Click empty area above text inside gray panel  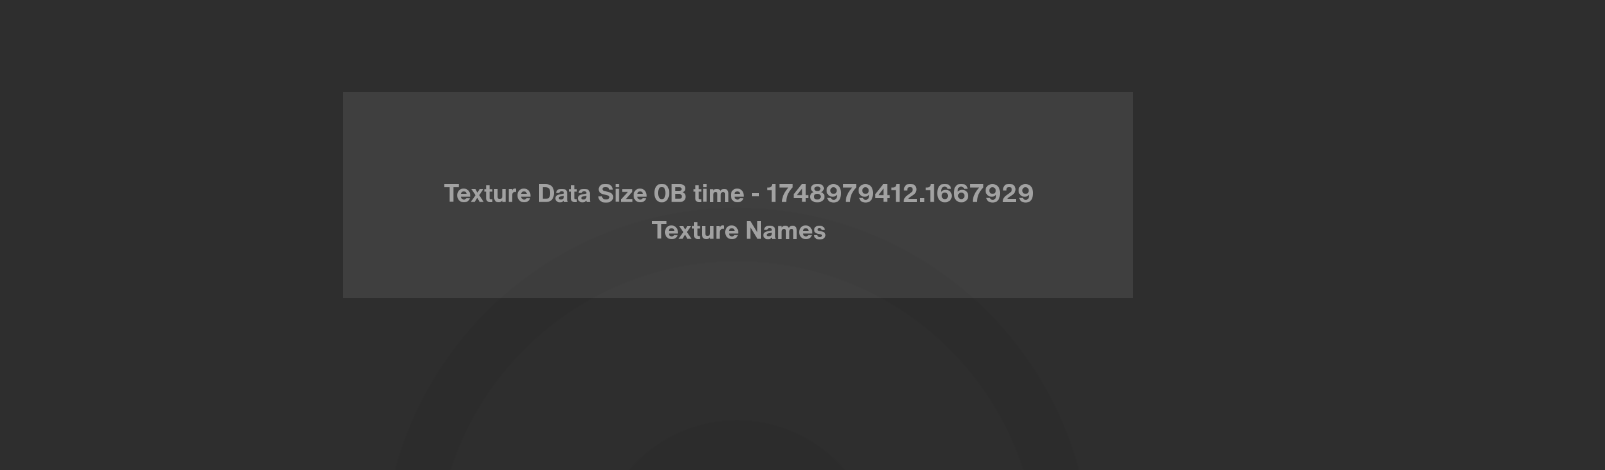[738, 135]
